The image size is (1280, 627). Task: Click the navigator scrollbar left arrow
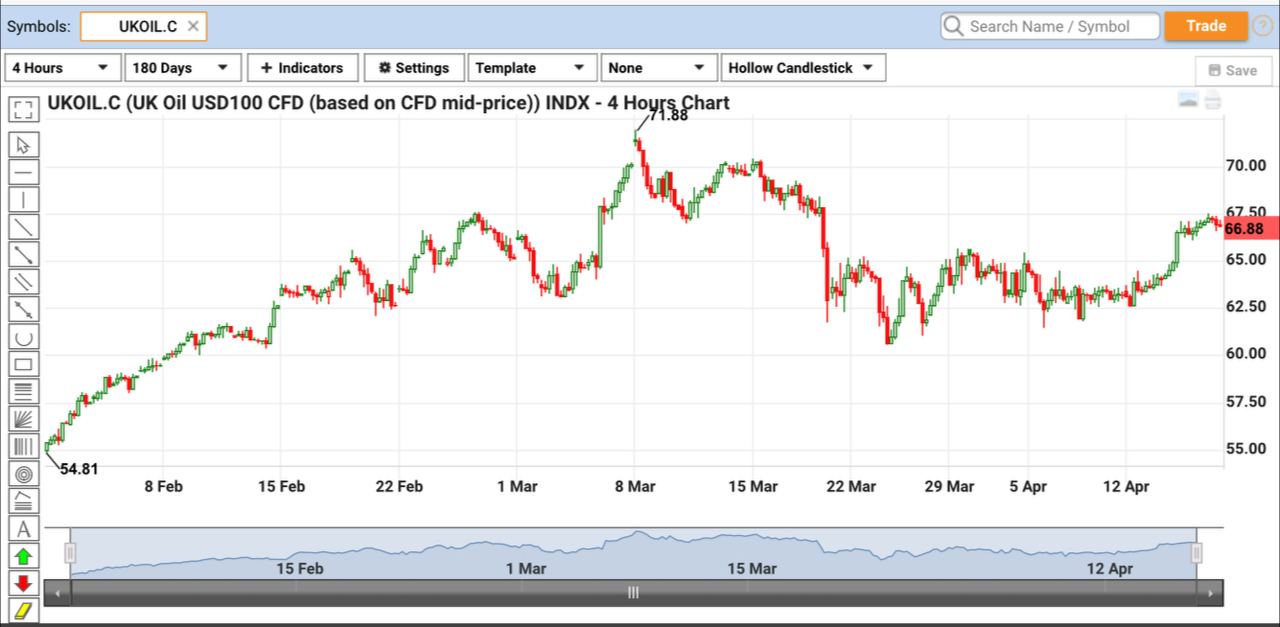click(58, 594)
